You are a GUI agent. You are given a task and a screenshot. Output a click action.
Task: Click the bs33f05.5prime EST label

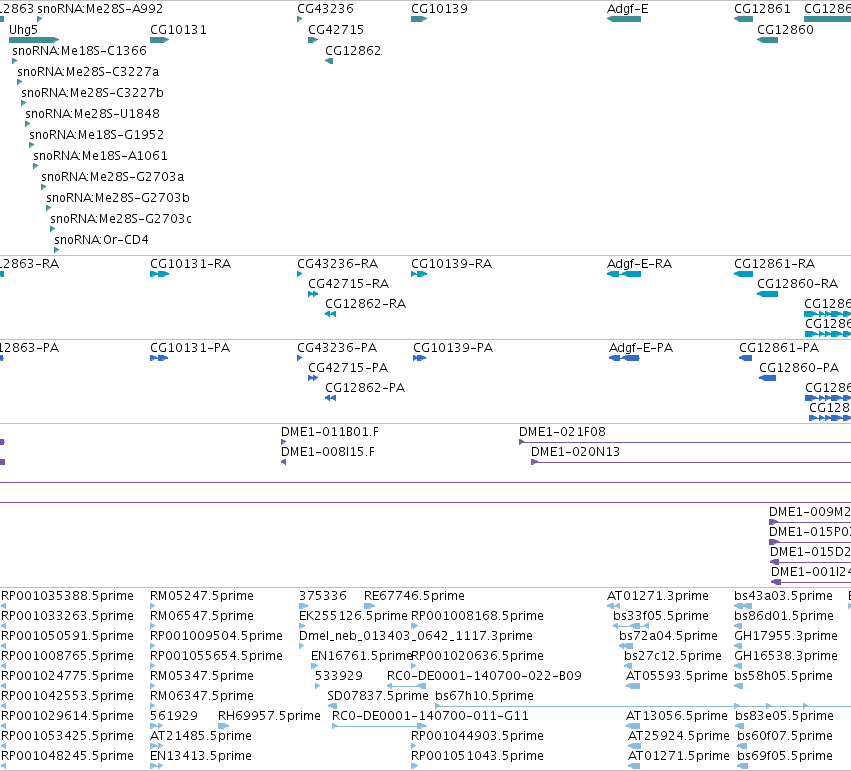661,616
